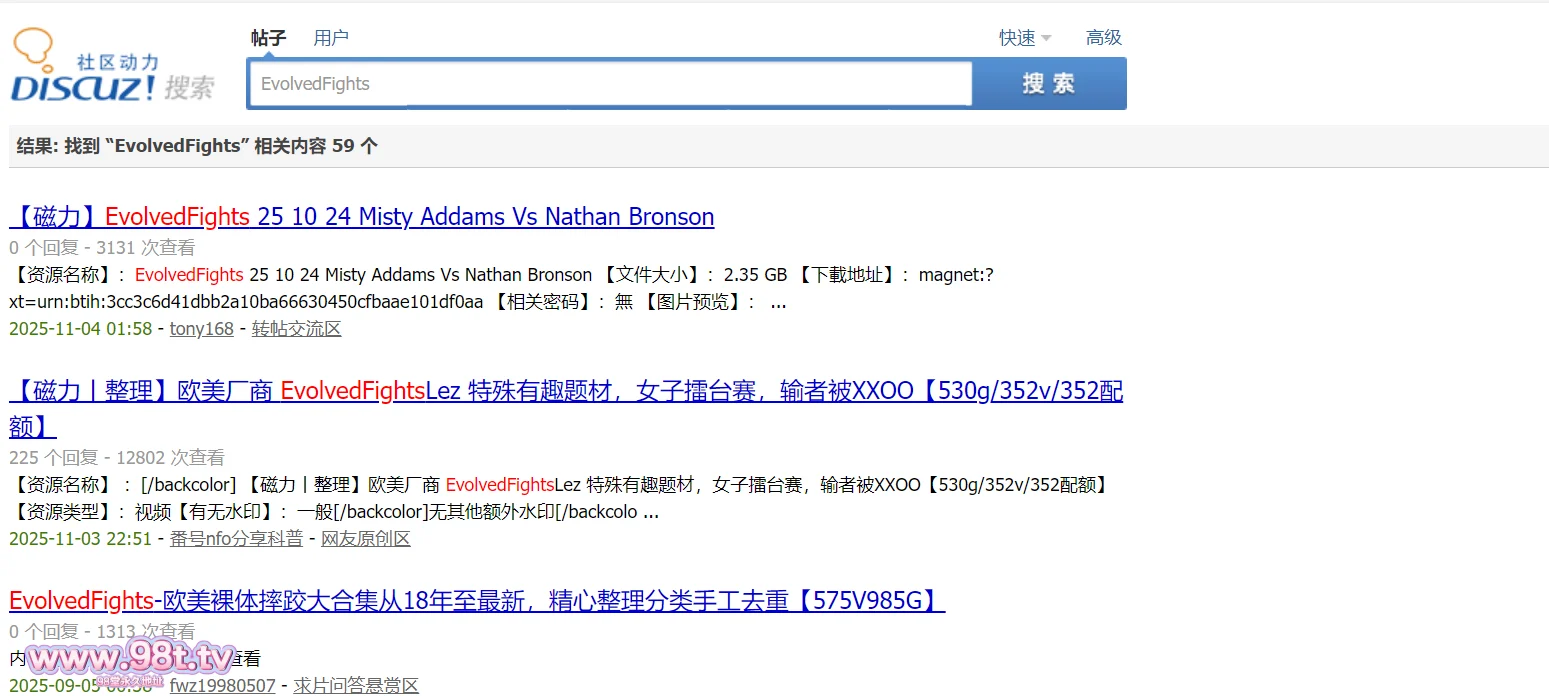1549x696 pixels.
Task: Go to the 求片问答悬赏区 forum
Action: click(356, 686)
